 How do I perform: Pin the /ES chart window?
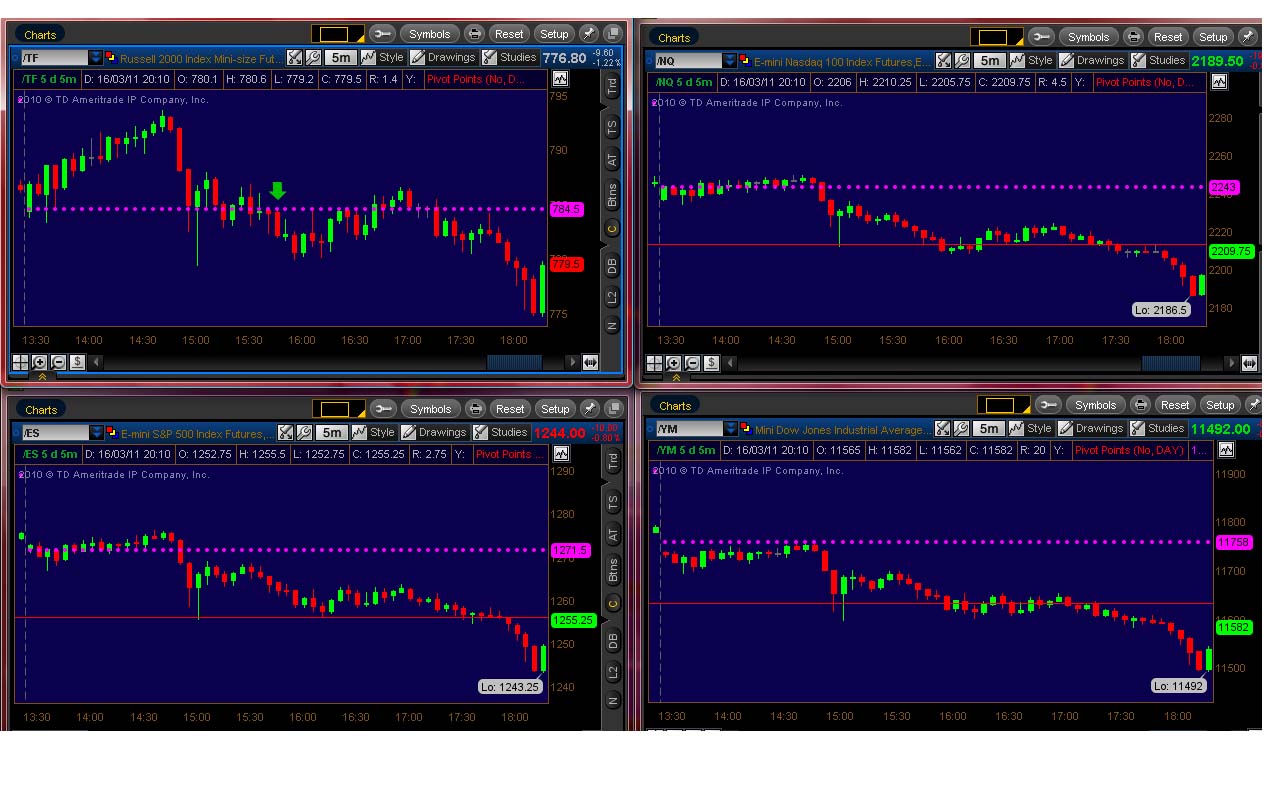click(x=589, y=409)
